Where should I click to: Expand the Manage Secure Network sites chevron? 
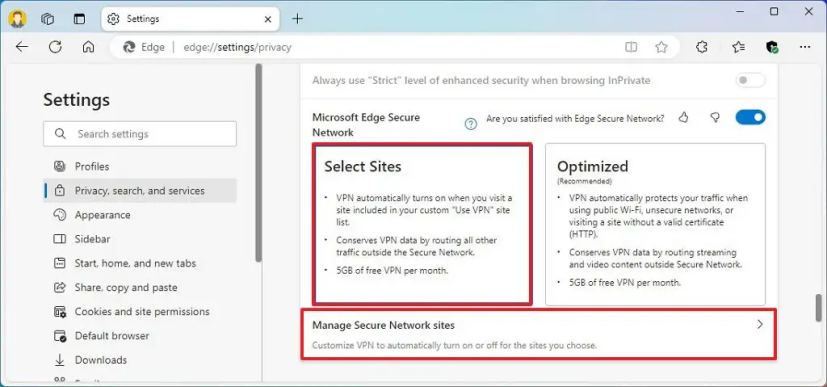click(759, 325)
